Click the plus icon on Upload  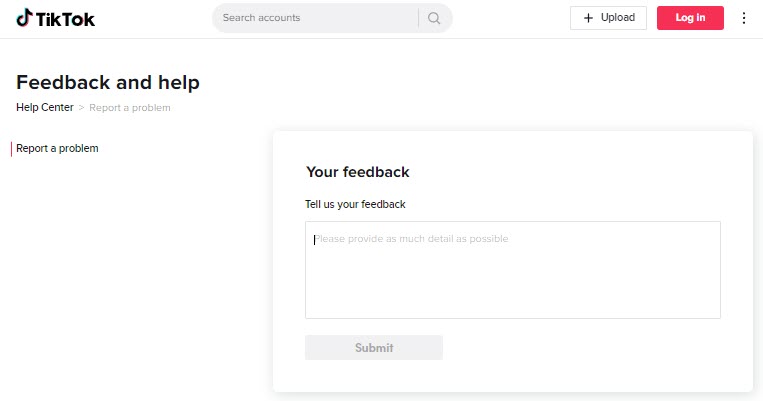[588, 18]
